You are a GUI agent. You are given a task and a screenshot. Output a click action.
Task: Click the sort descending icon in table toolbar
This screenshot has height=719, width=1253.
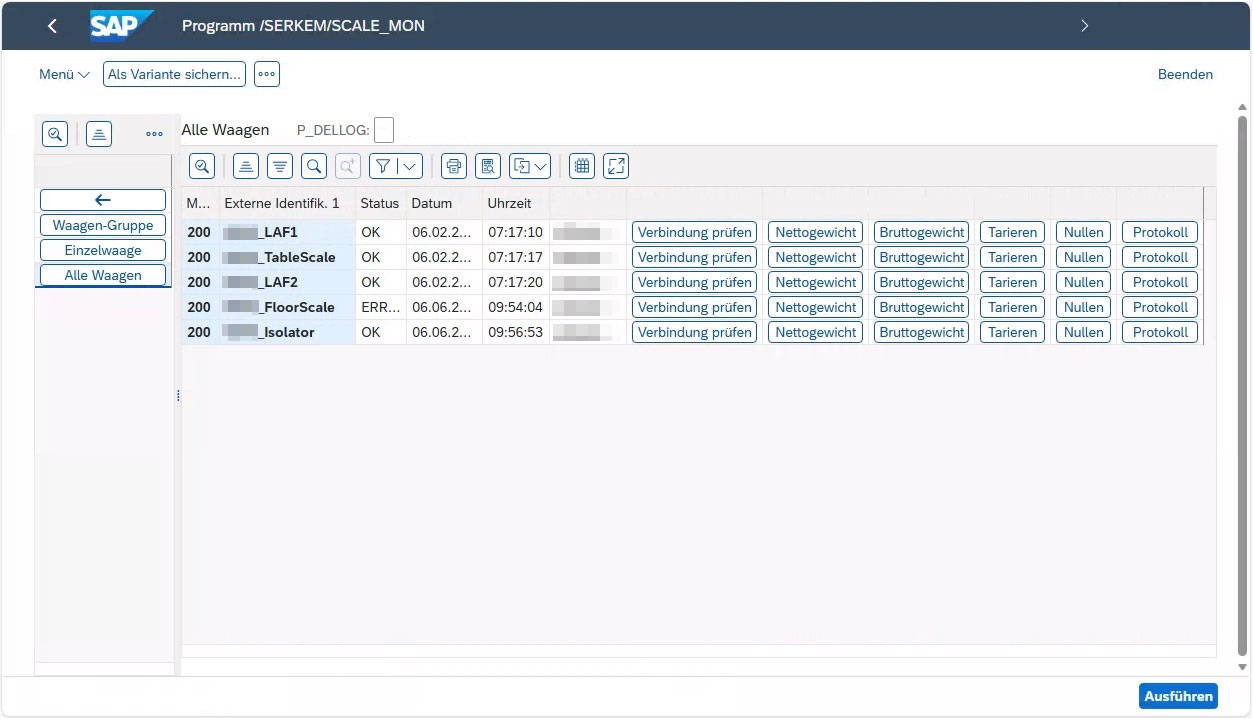(280, 166)
